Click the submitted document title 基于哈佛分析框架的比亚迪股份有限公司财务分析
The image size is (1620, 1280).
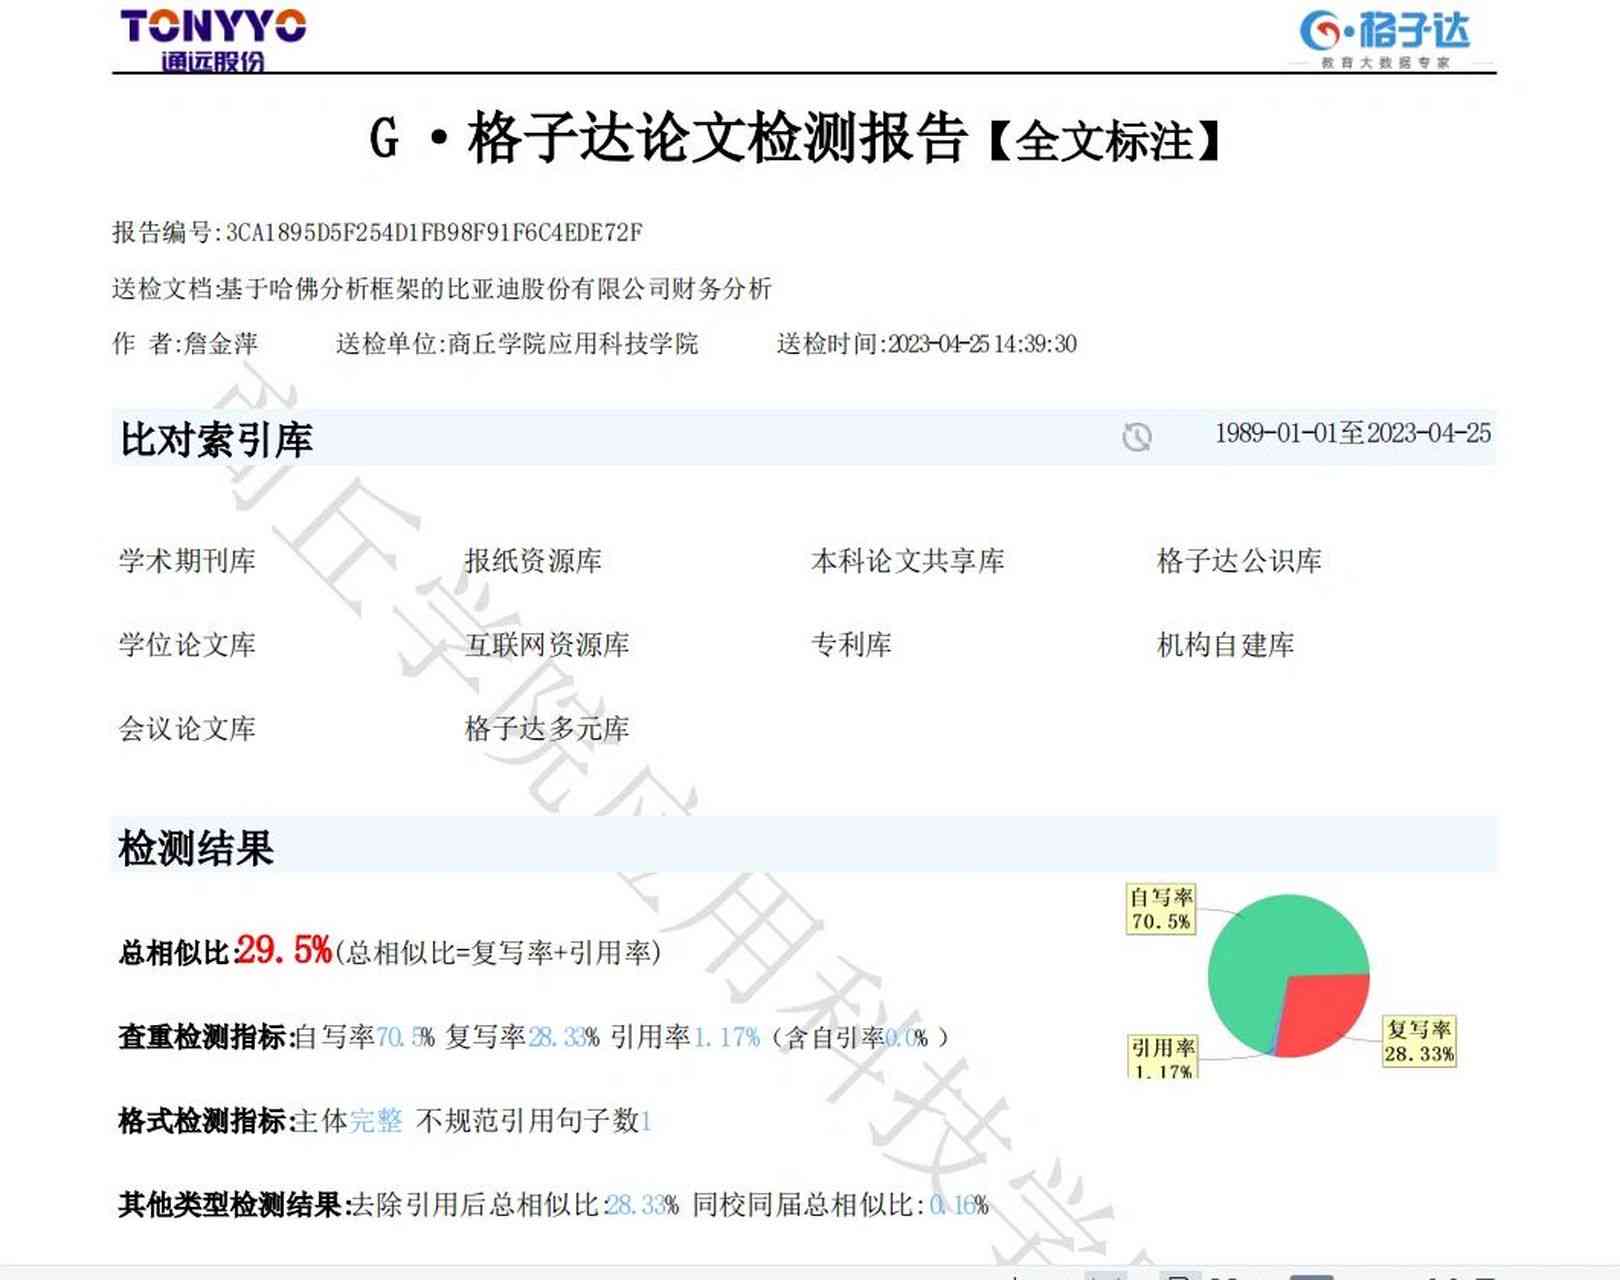coord(496,289)
